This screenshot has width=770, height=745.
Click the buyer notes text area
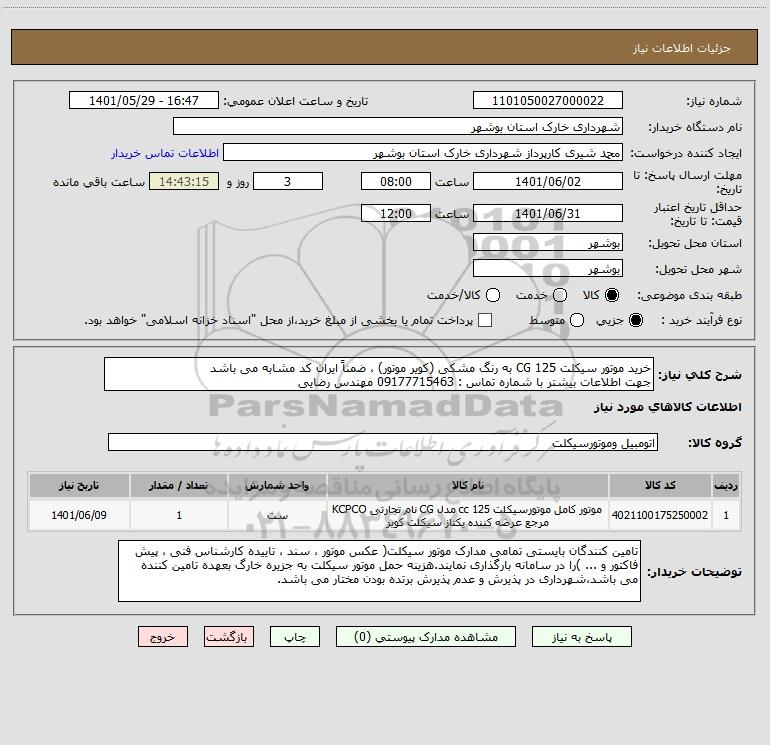(380, 571)
